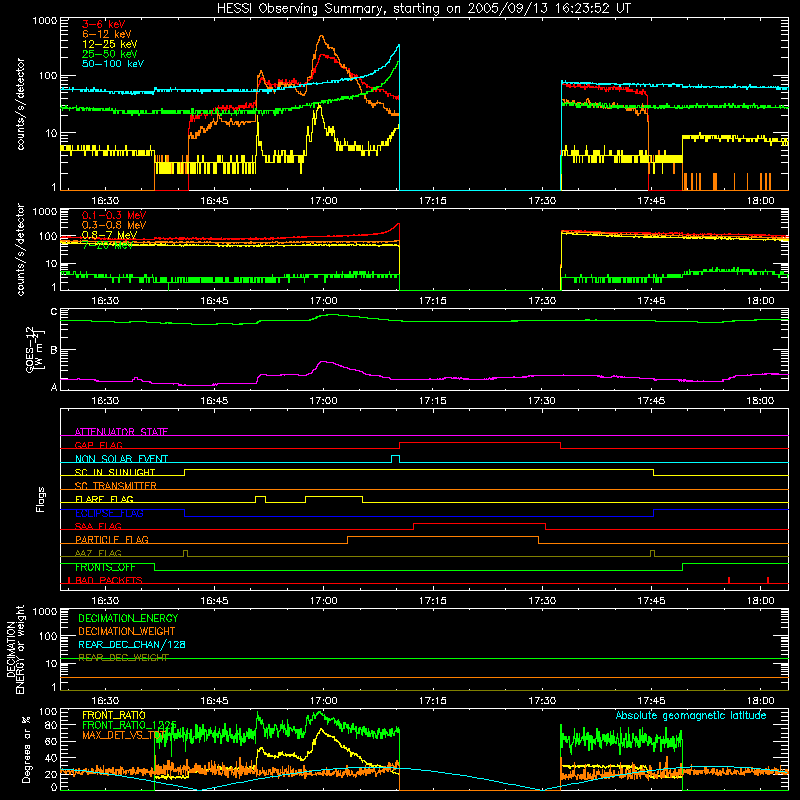Select the REAR_DEC_CHAN/128 legend label

[132, 645]
